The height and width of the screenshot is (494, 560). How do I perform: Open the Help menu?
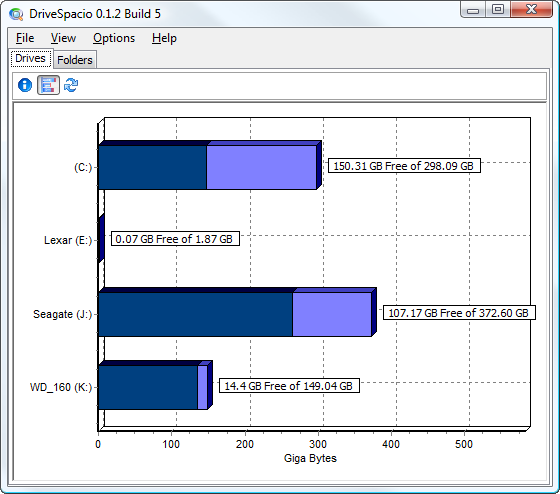click(164, 38)
